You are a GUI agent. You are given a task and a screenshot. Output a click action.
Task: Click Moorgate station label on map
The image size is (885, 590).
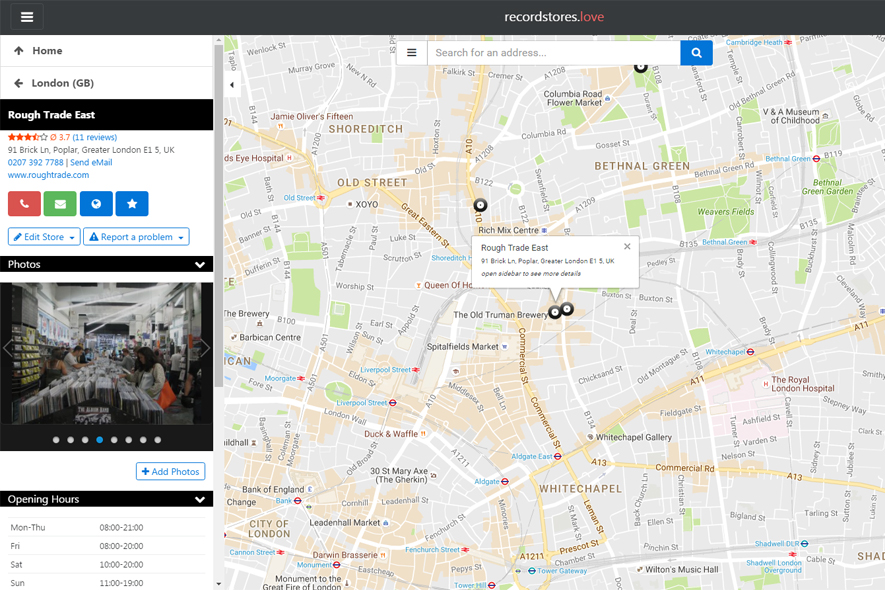[281, 378]
